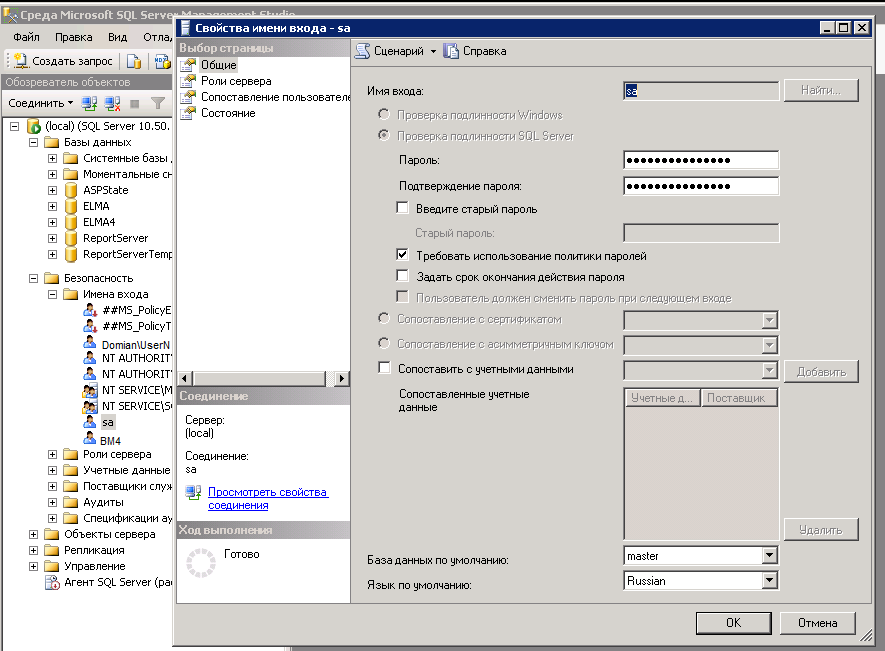885x651 pixels.
Task: Uncheck Требовать использование политики паролей
Action: click(x=403, y=256)
